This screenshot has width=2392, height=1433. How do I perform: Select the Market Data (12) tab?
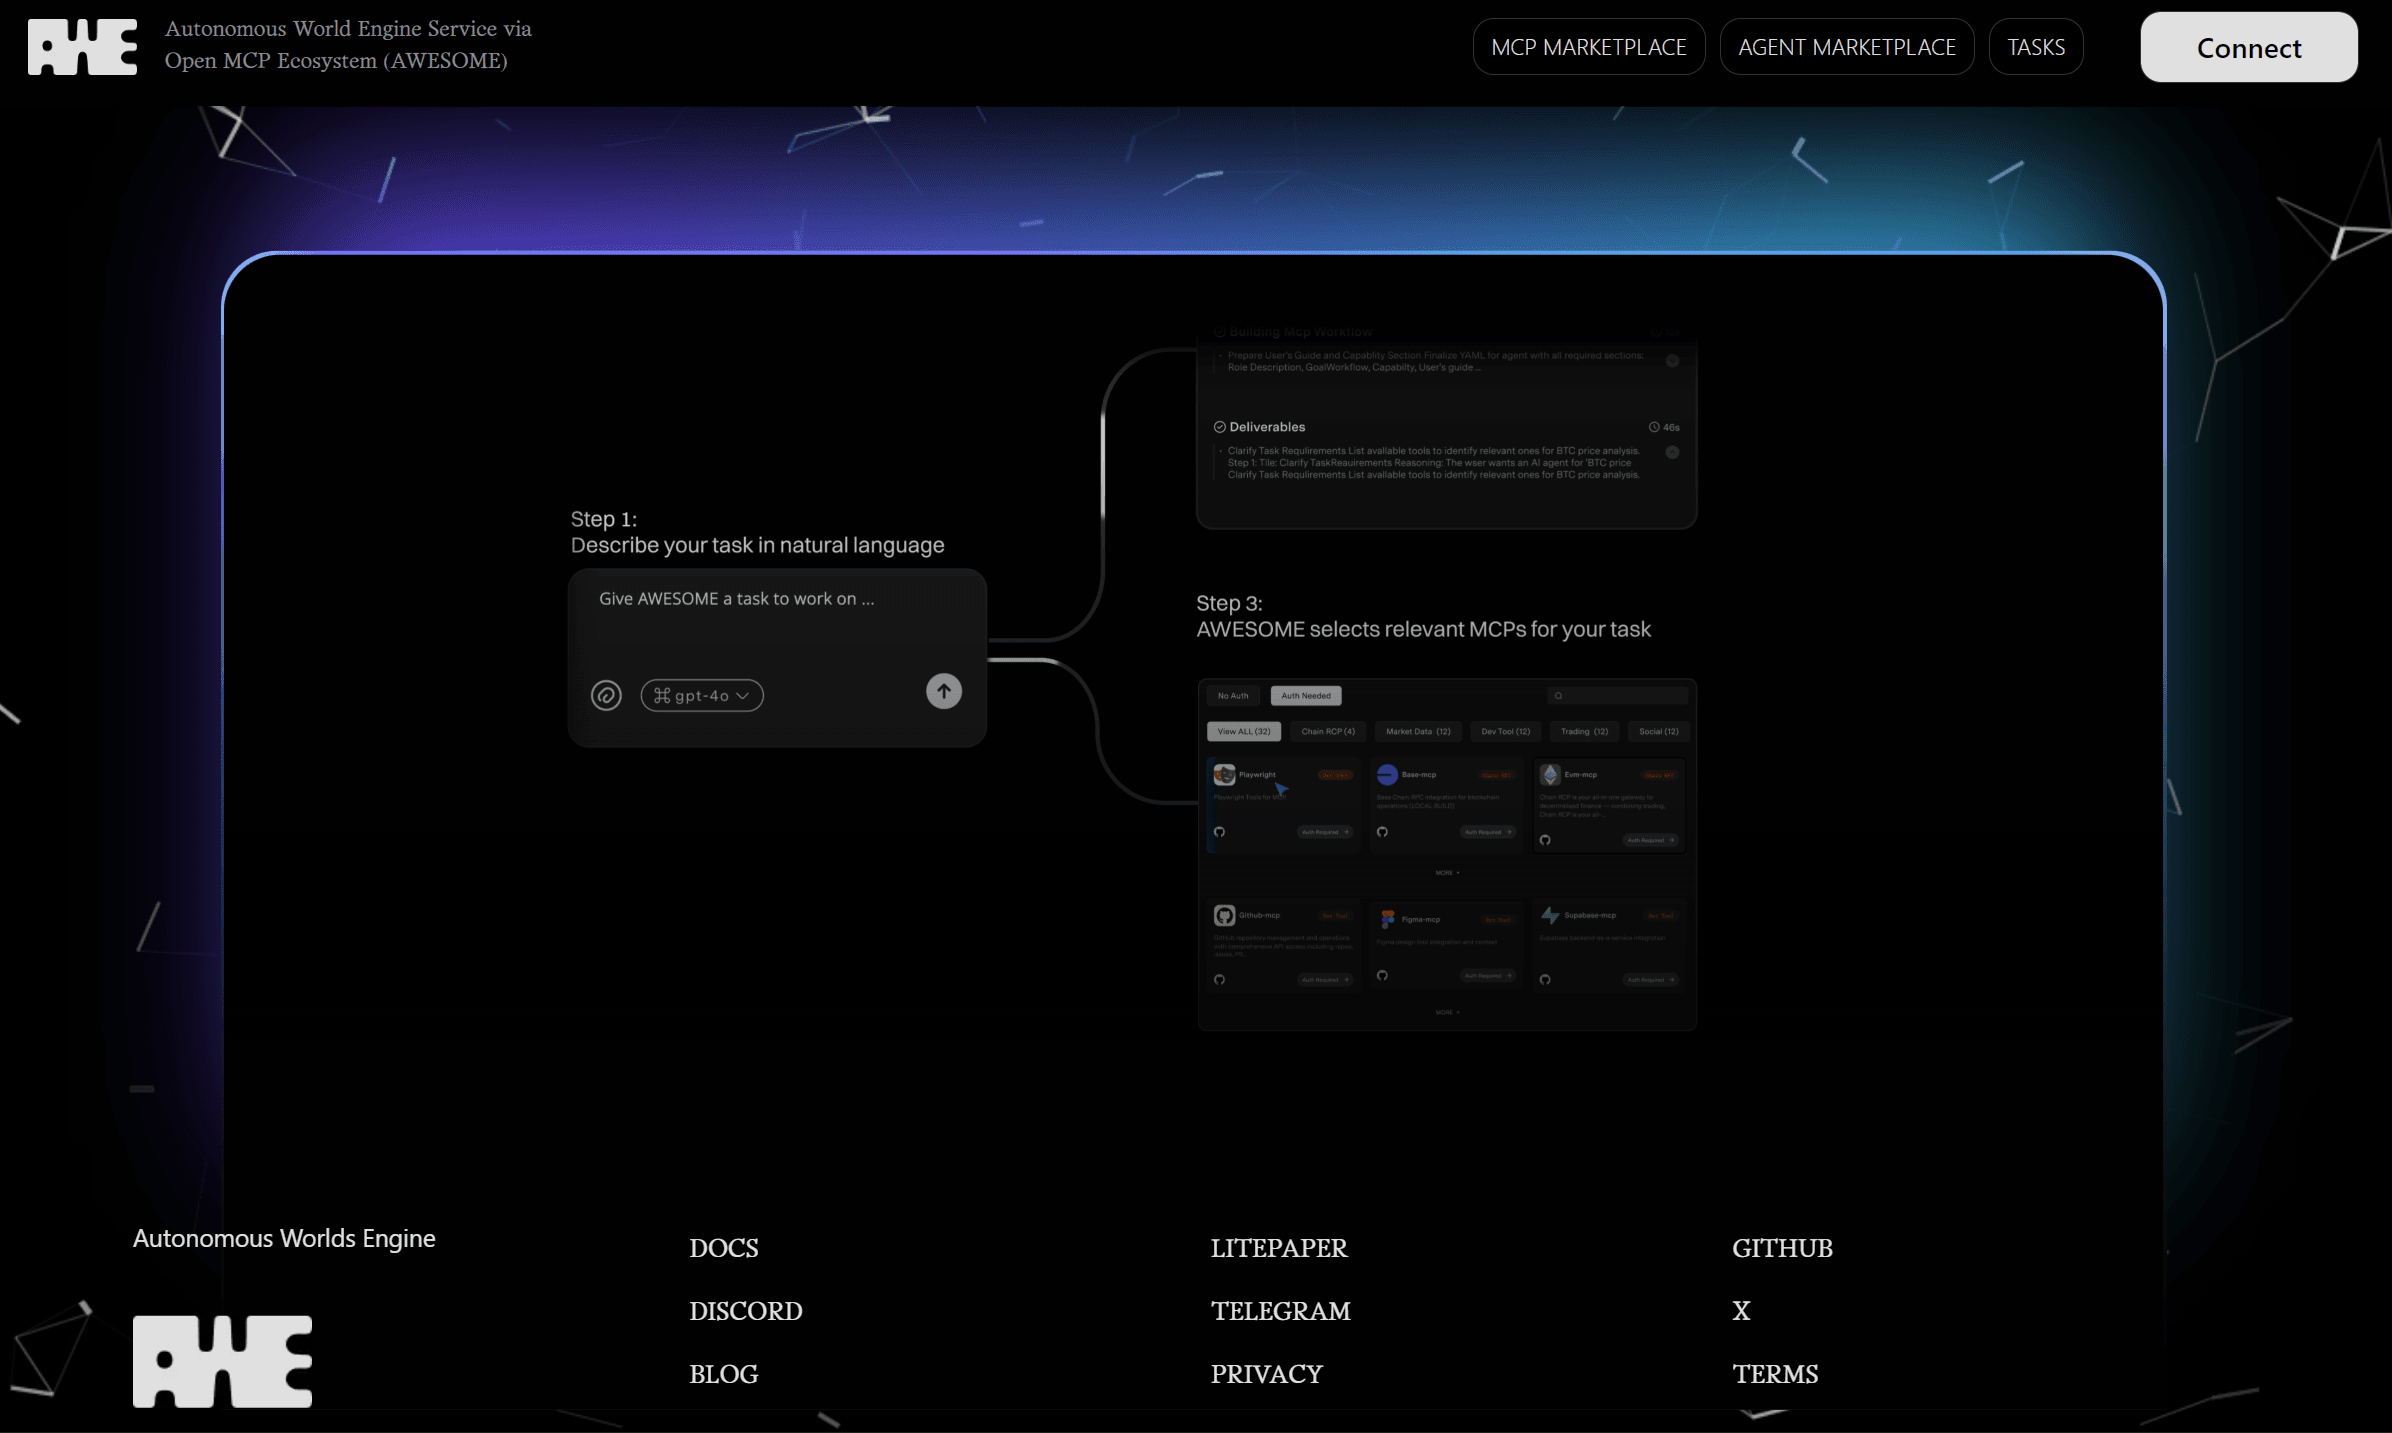click(x=1417, y=732)
